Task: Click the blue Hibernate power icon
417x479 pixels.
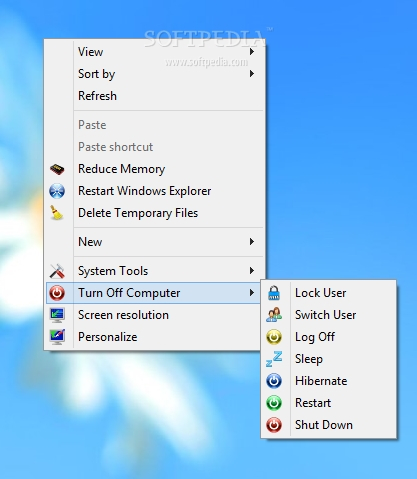Action: point(274,381)
